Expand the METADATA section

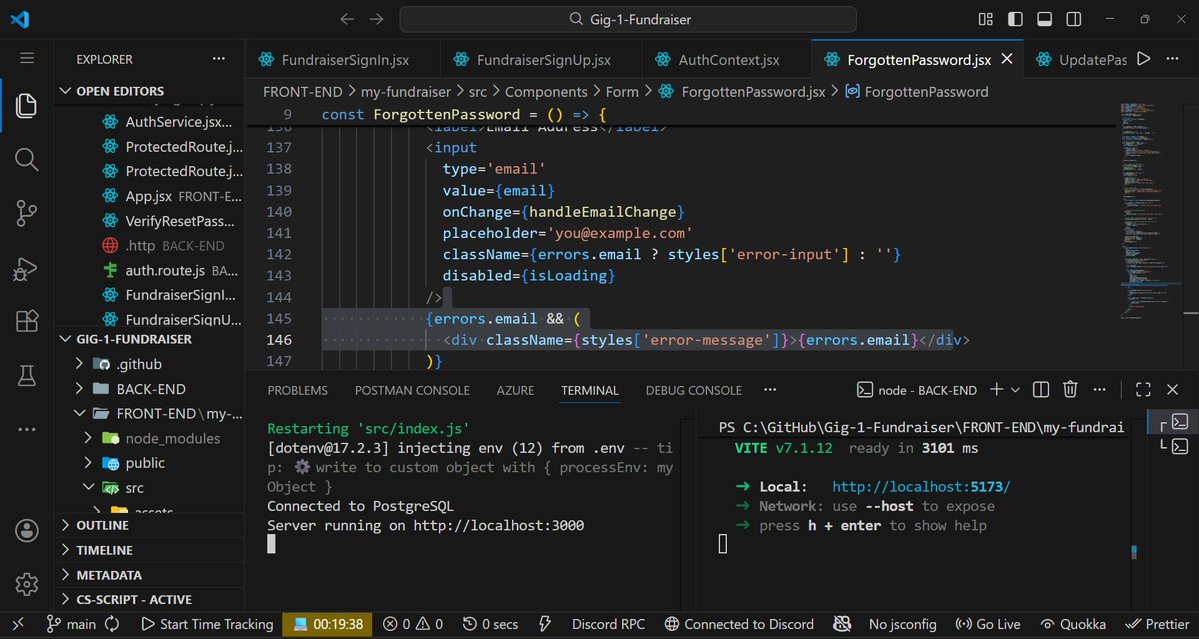150,575
